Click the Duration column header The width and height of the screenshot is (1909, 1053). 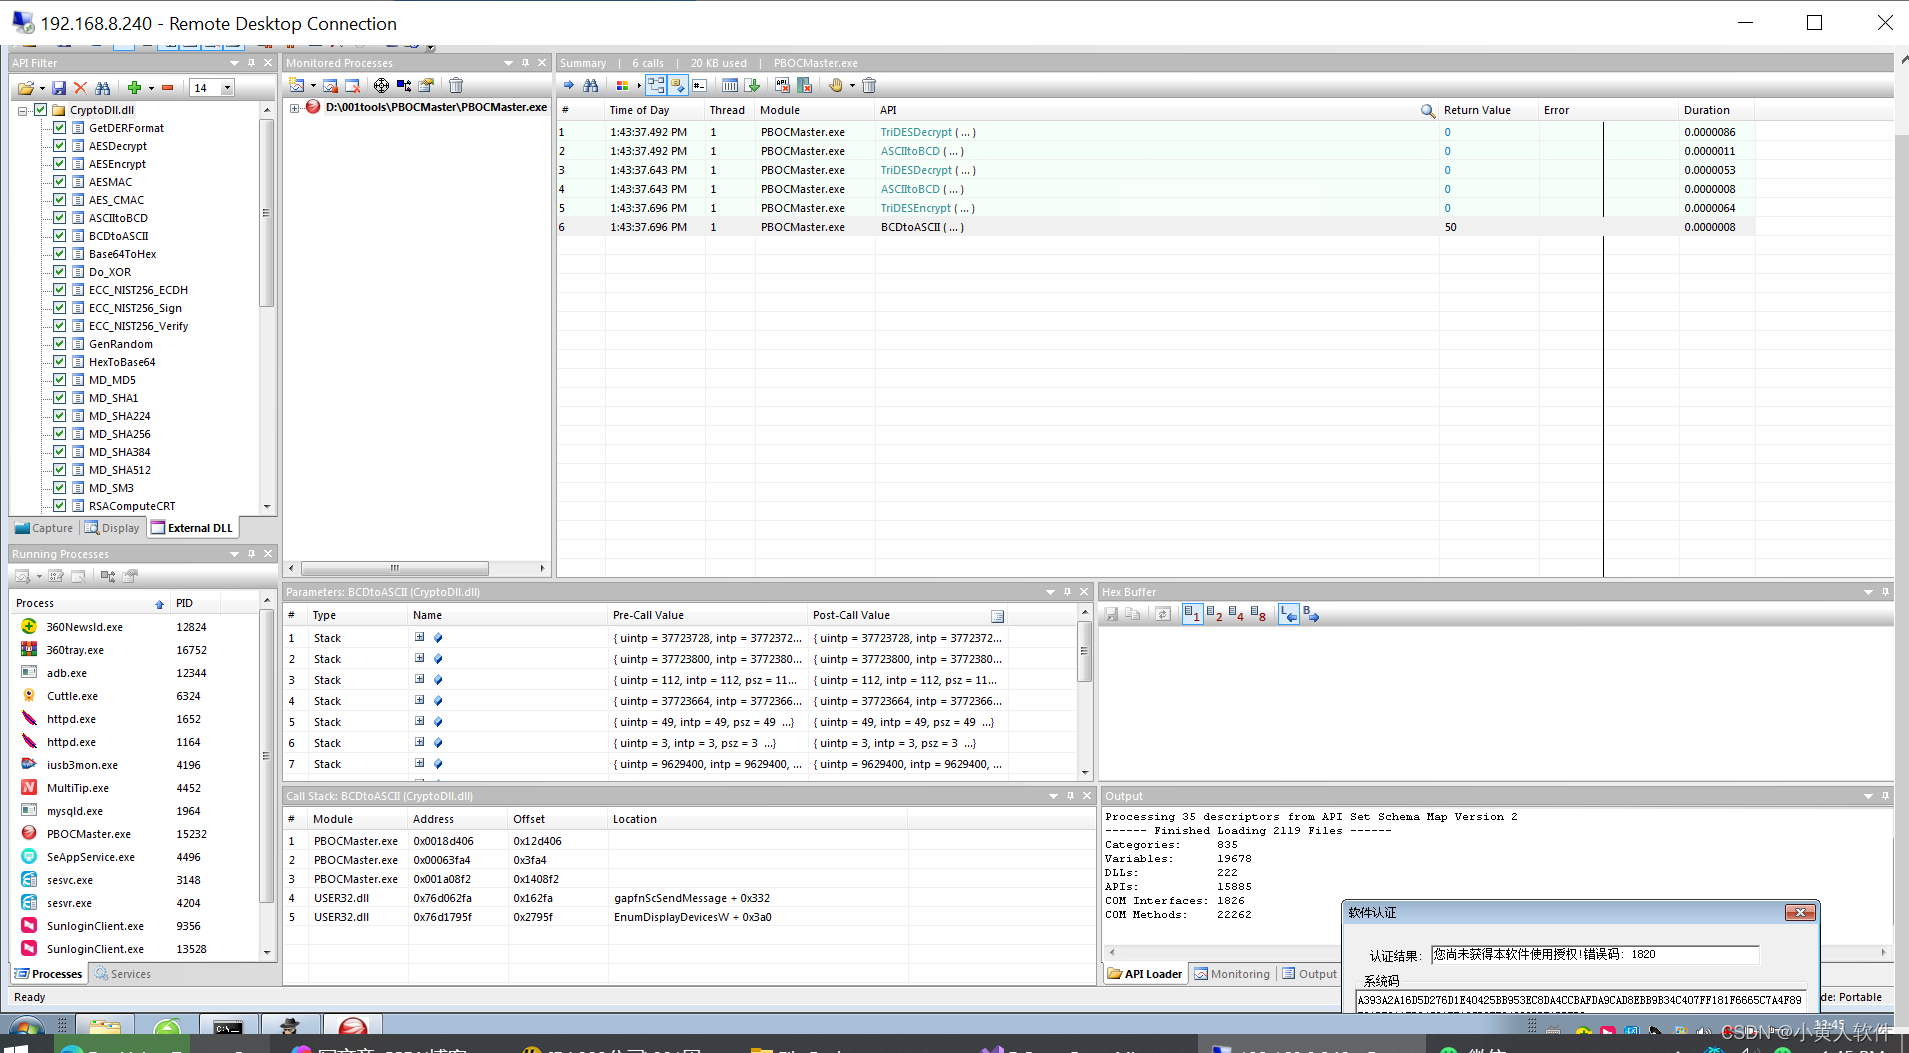click(1716, 110)
